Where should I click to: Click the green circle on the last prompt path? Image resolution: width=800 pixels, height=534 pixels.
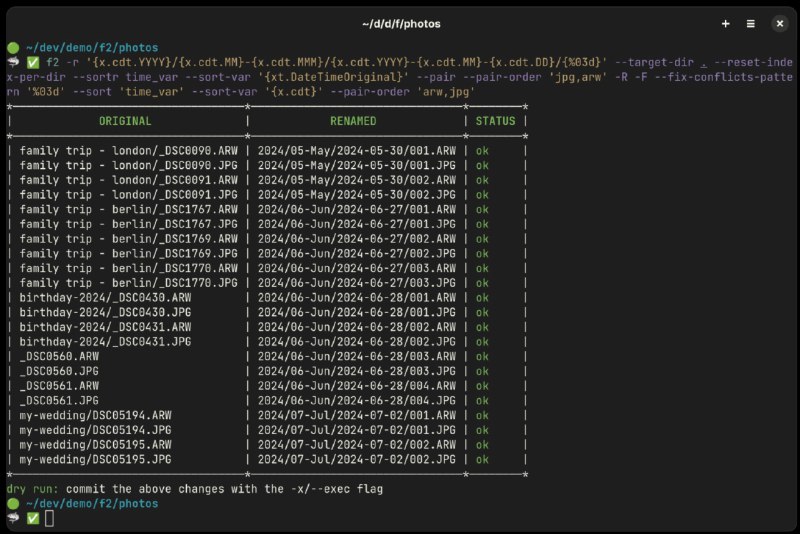(12, 504)
